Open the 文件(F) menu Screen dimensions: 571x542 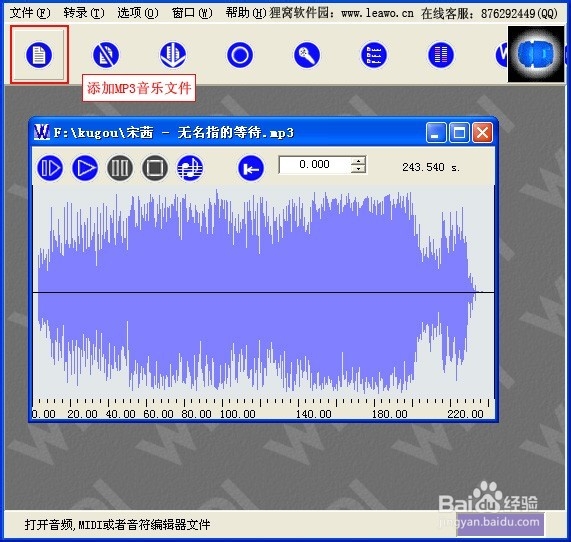[x=30, y=13]
